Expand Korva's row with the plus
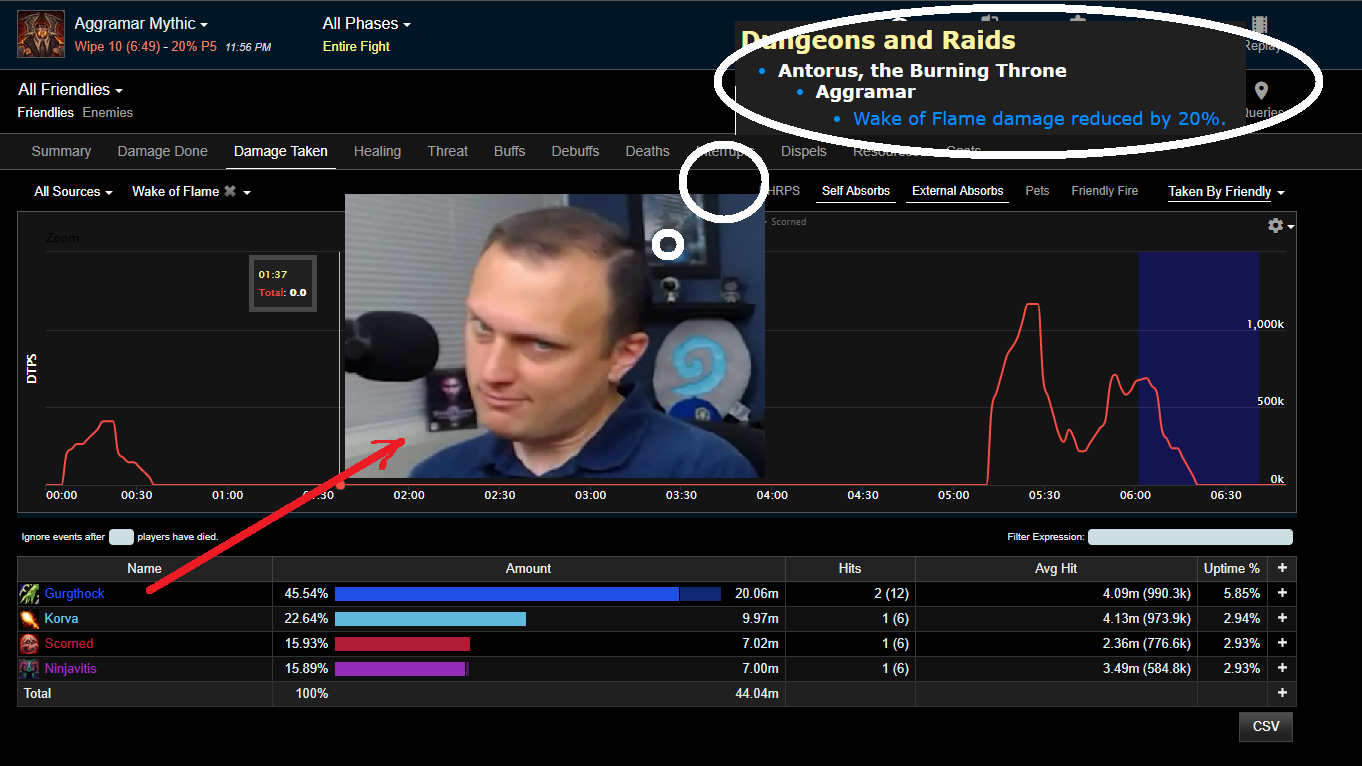 tap(1282, 619)
